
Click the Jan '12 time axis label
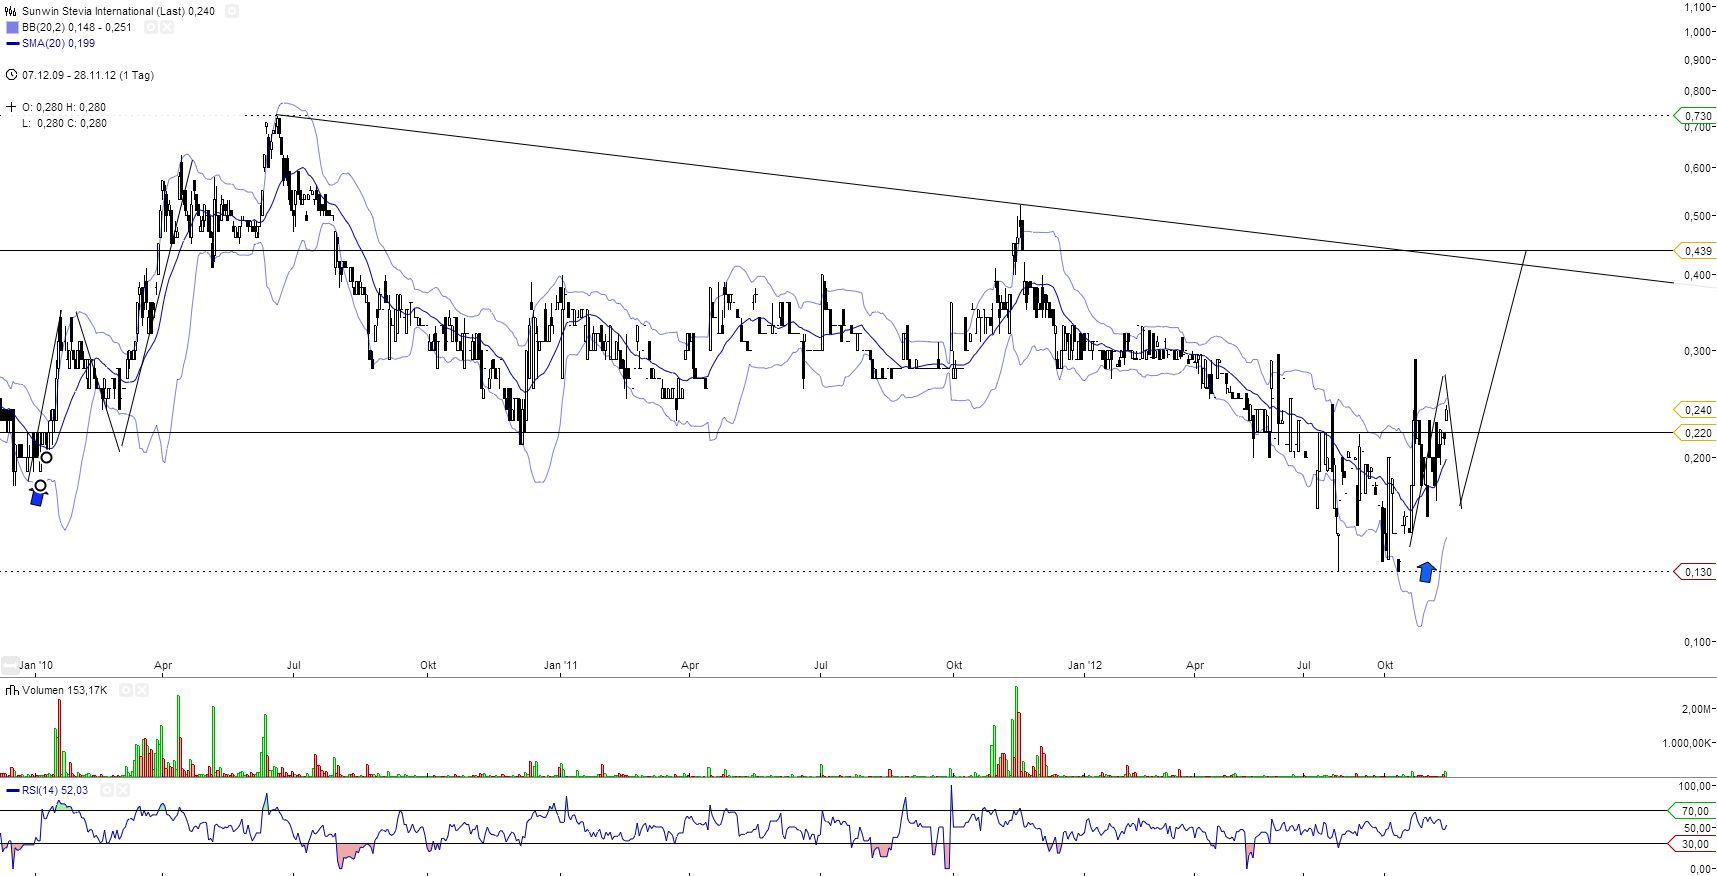click(x=1085, y=665)
